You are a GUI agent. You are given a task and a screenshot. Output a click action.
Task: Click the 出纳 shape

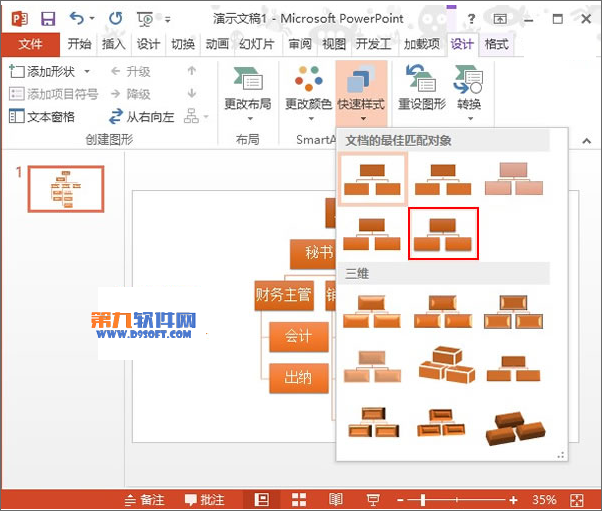tap(299, 378)
